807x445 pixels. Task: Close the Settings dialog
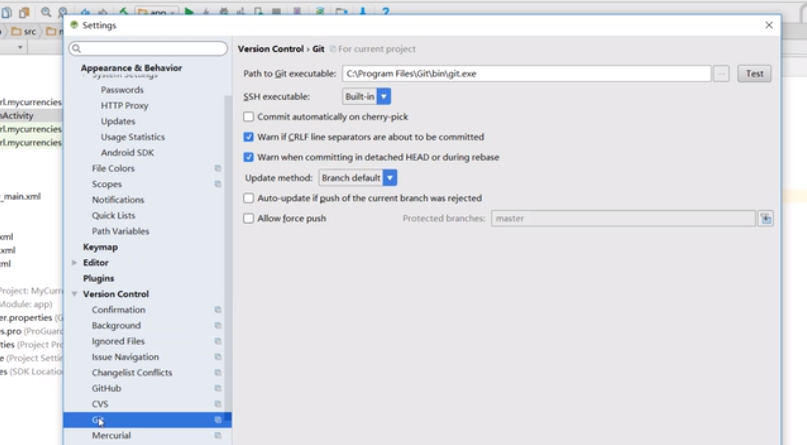coord(769,25)
